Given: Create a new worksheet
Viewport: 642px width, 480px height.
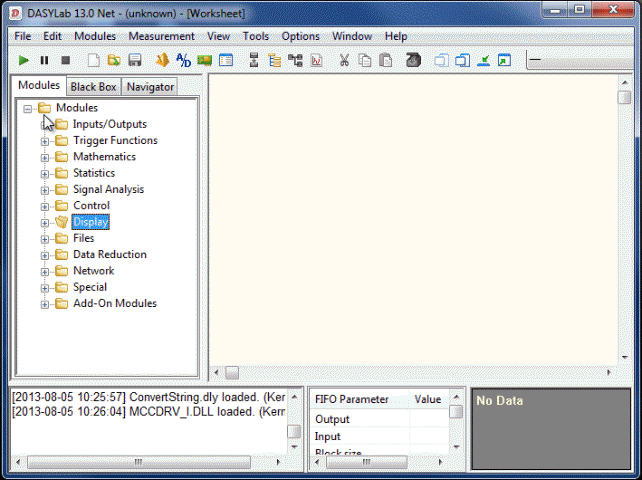Looking at the screenshot, I should (94, 61).
